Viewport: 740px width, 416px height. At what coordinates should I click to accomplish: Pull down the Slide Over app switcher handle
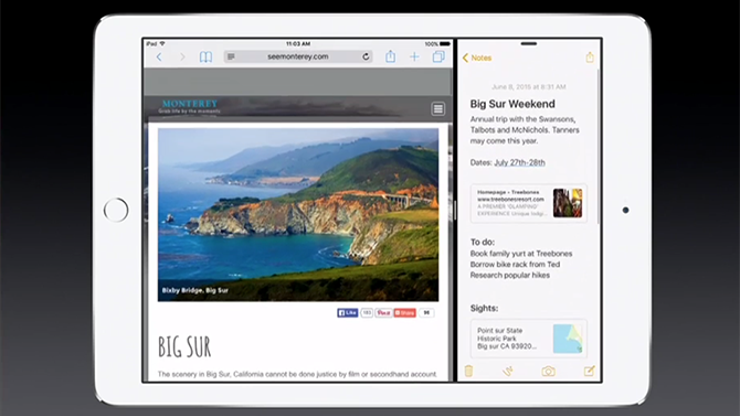click(x=528, y=45)
